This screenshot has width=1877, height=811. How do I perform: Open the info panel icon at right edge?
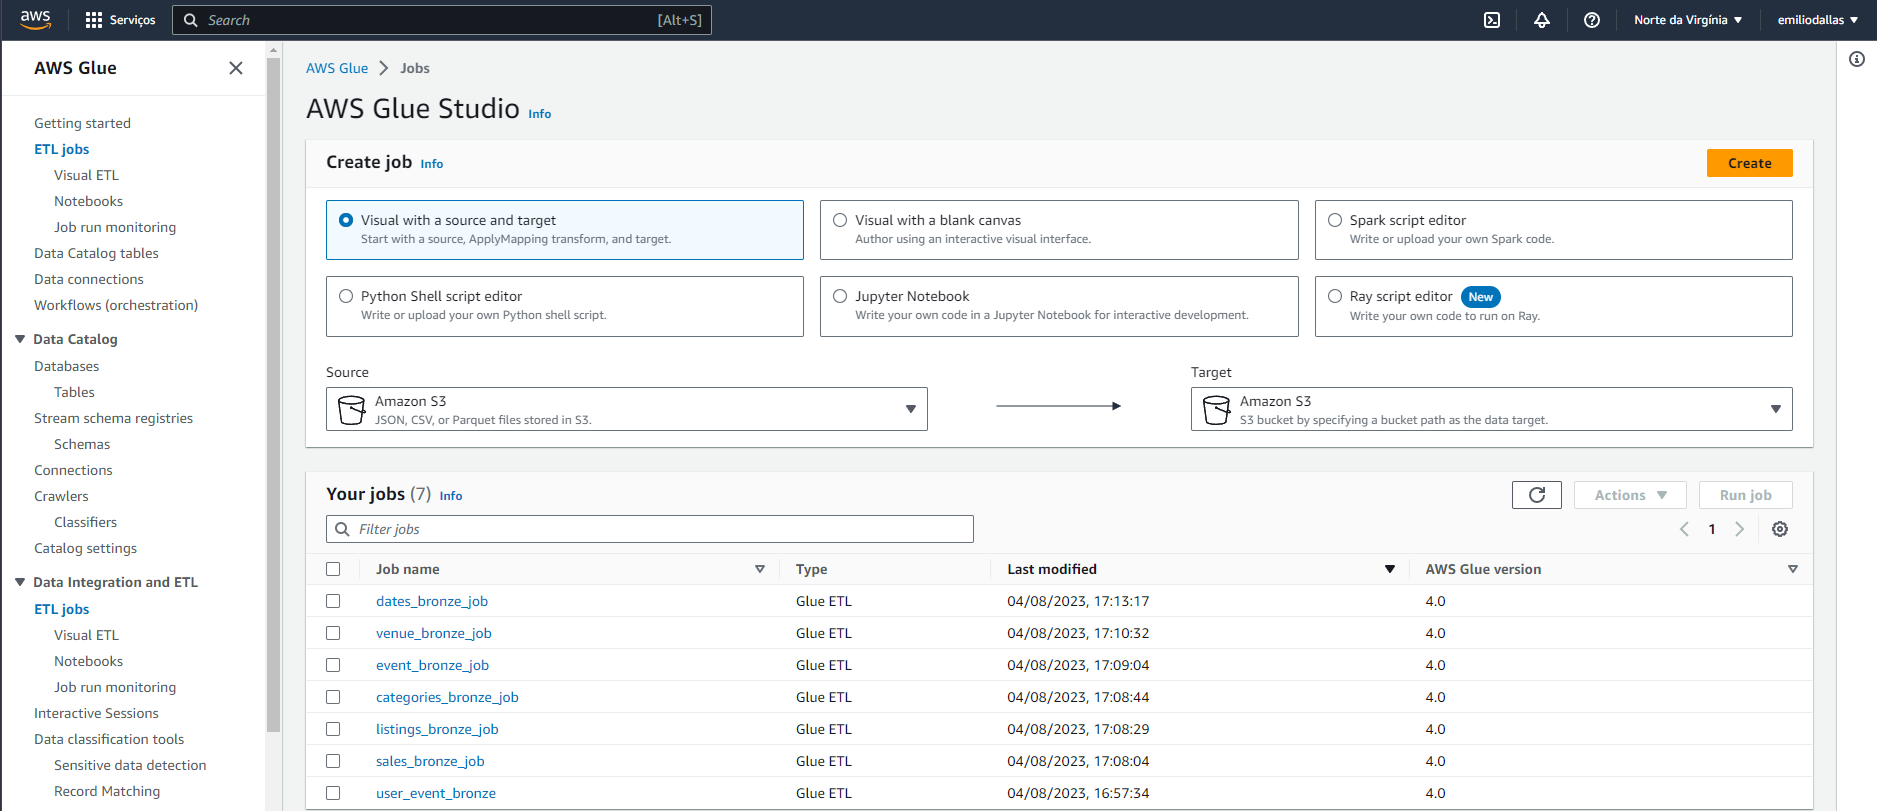tap(1856, 59)
